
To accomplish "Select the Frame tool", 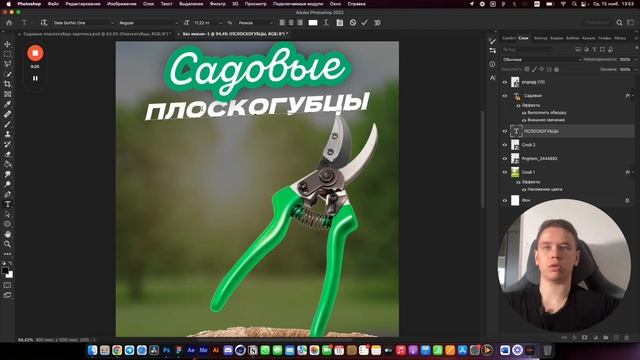I will [7, 94].
